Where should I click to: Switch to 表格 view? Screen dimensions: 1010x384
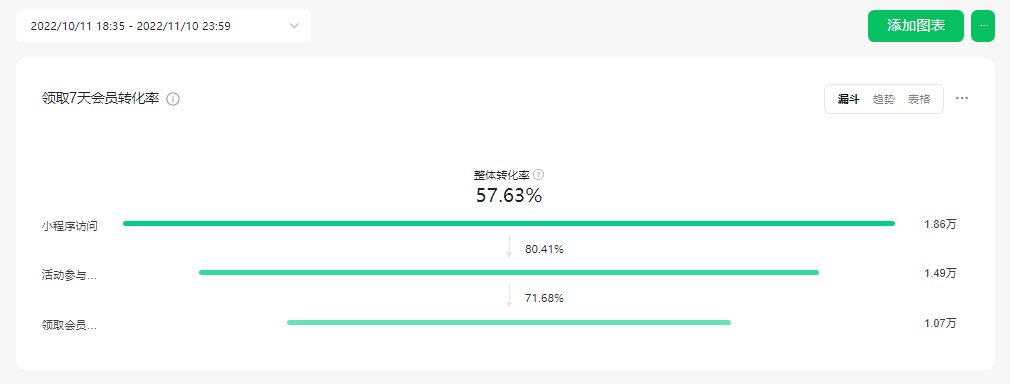(919, 99)
